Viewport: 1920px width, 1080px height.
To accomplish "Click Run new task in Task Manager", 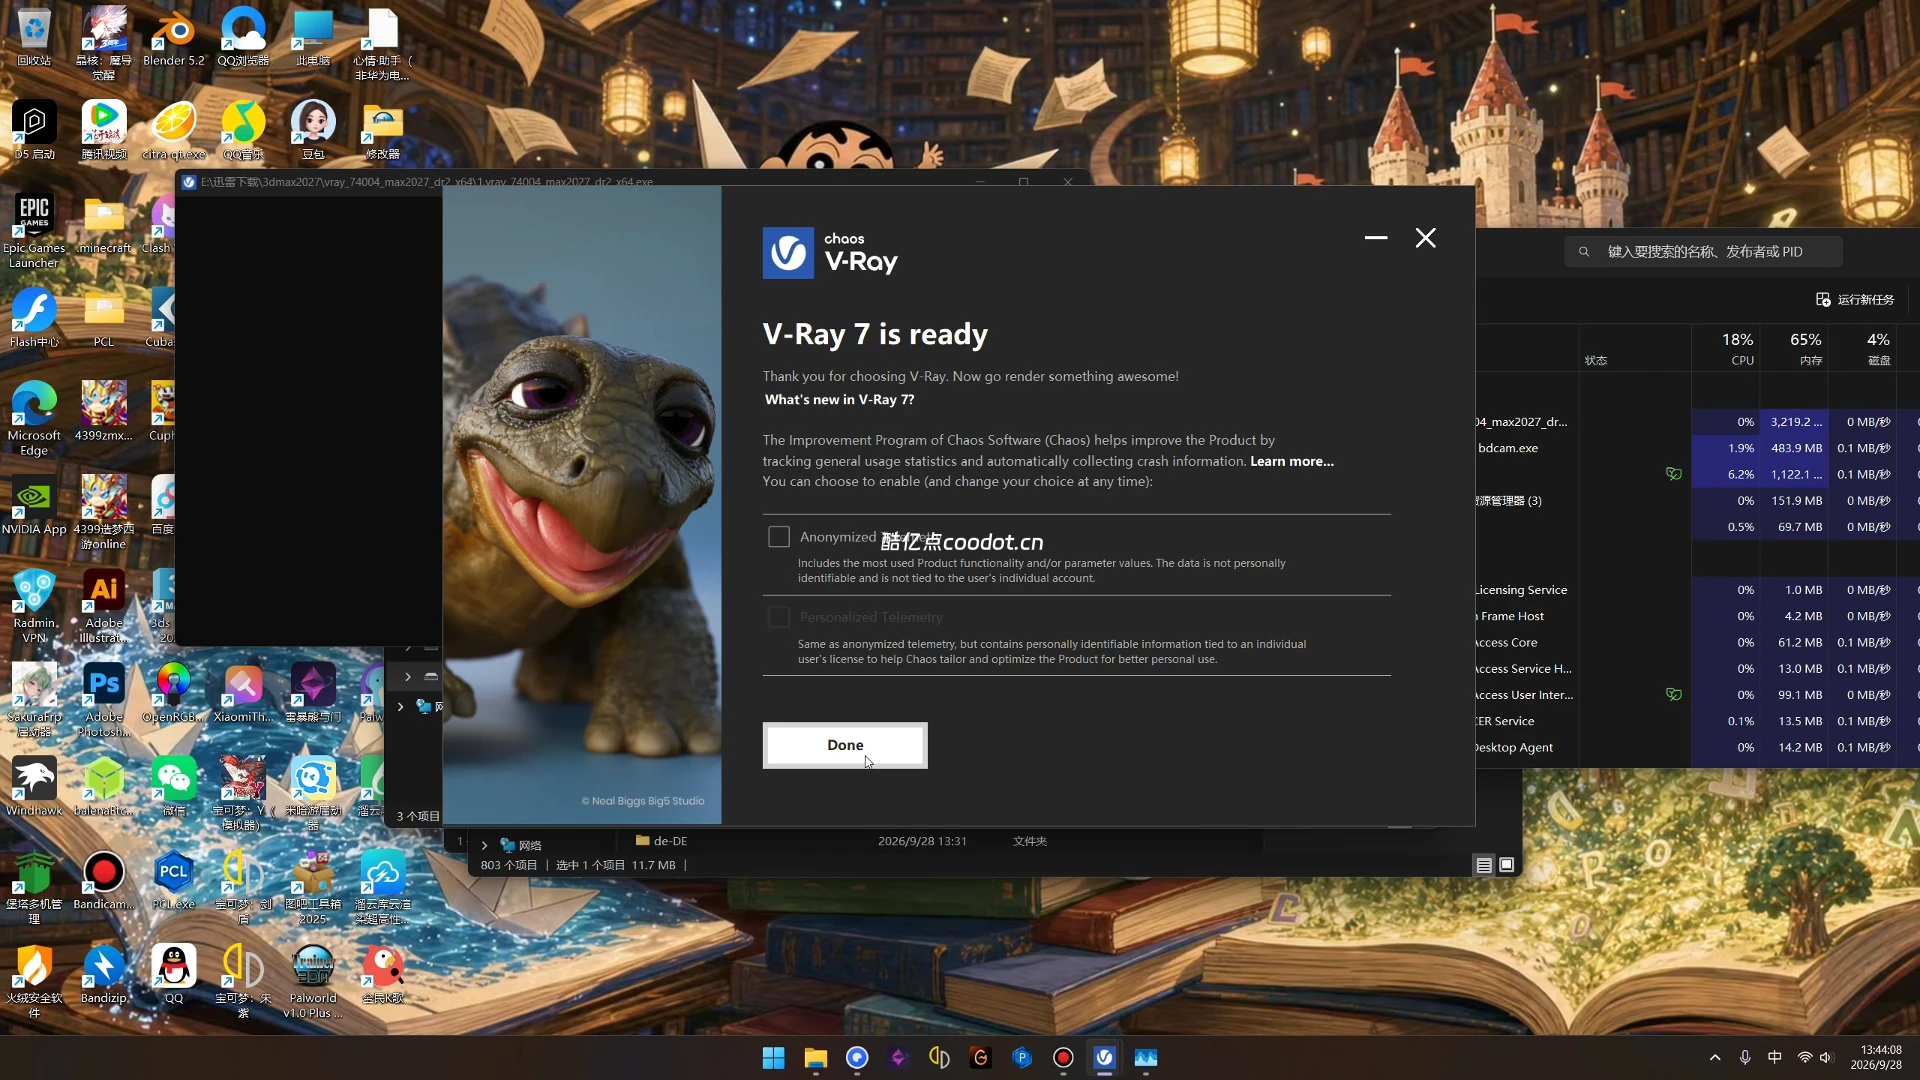I will pyautogui.click(x=1855, y=300).
